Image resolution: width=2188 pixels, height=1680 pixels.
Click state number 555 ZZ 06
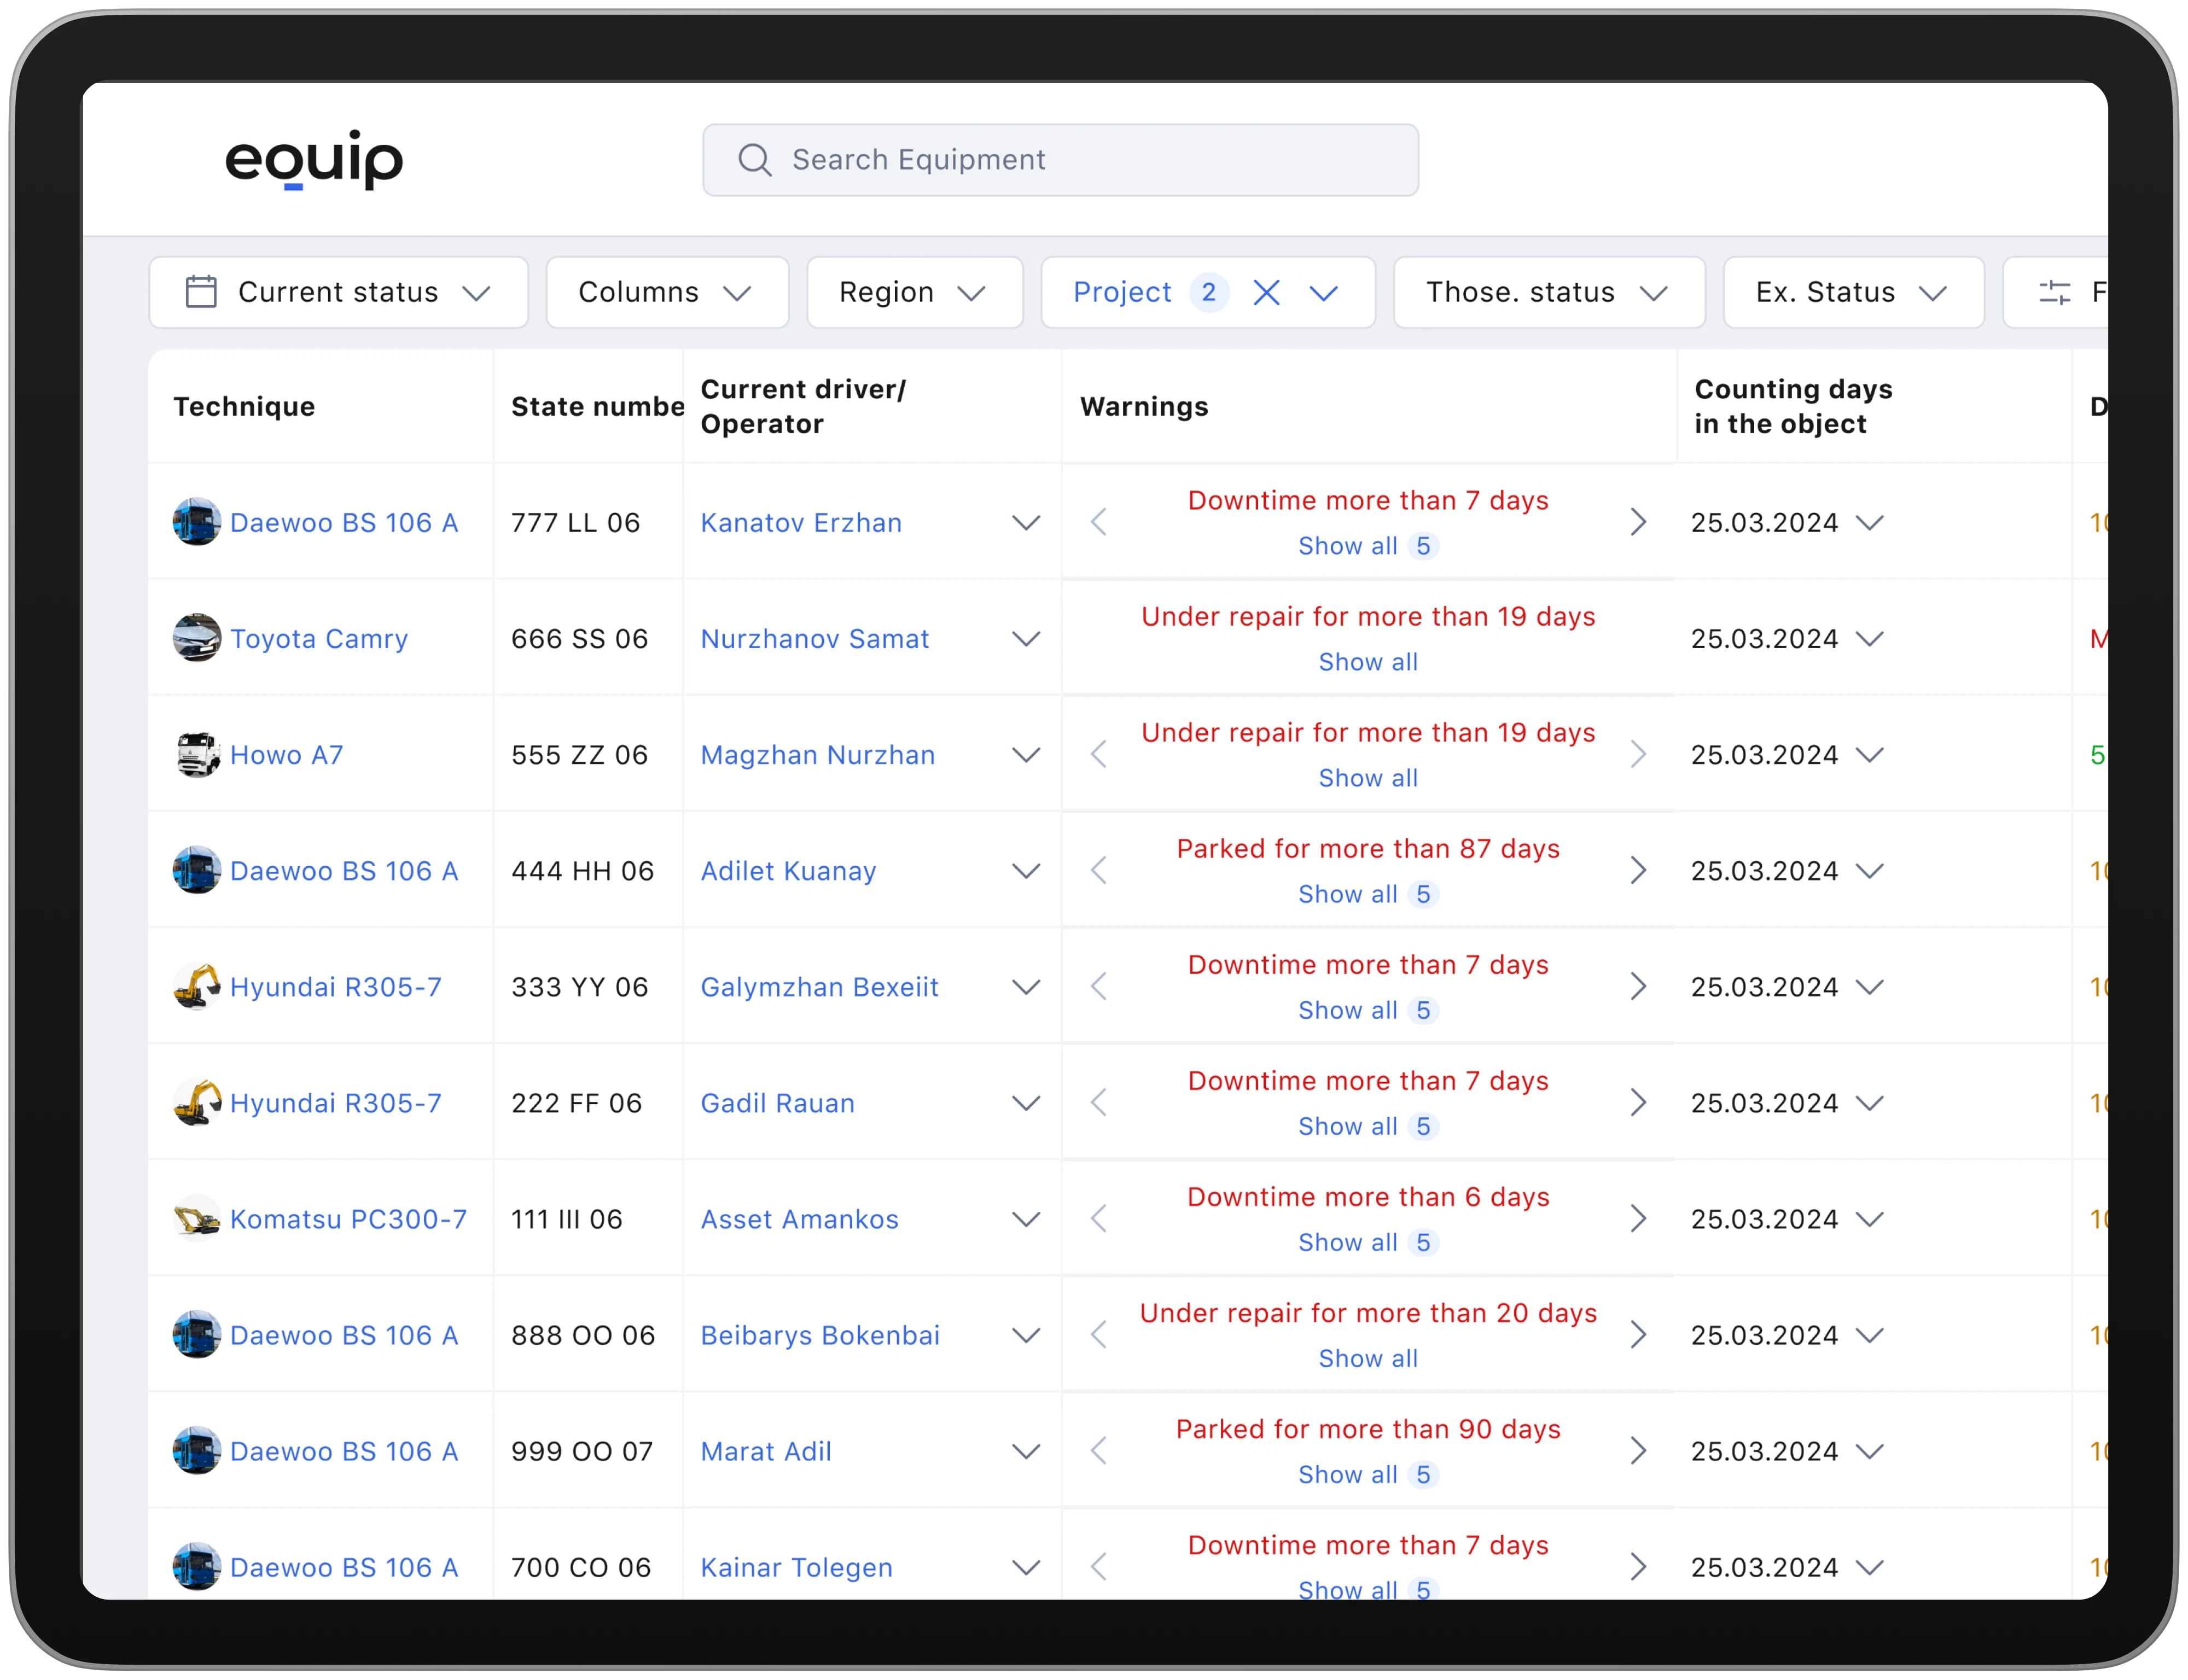click(579, 754)
